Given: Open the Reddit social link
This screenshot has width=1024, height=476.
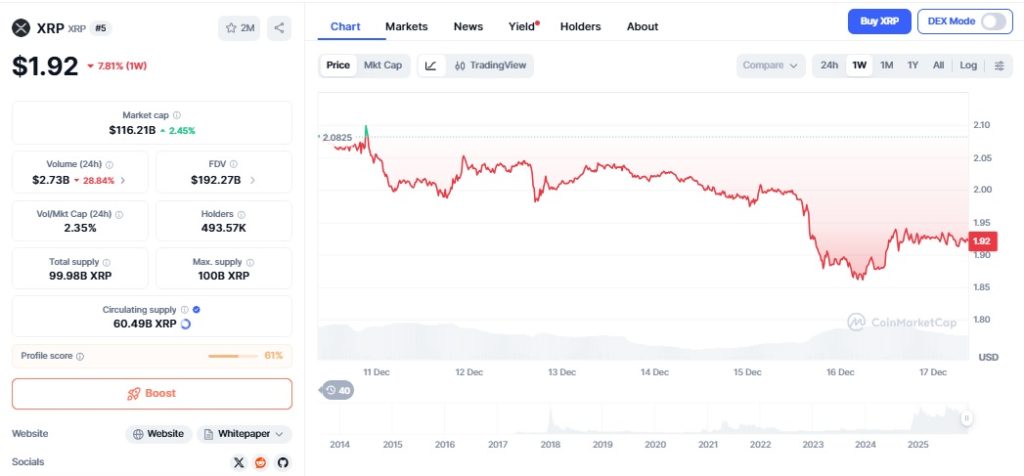Looking at the screenshot, I should click(261, 462).
